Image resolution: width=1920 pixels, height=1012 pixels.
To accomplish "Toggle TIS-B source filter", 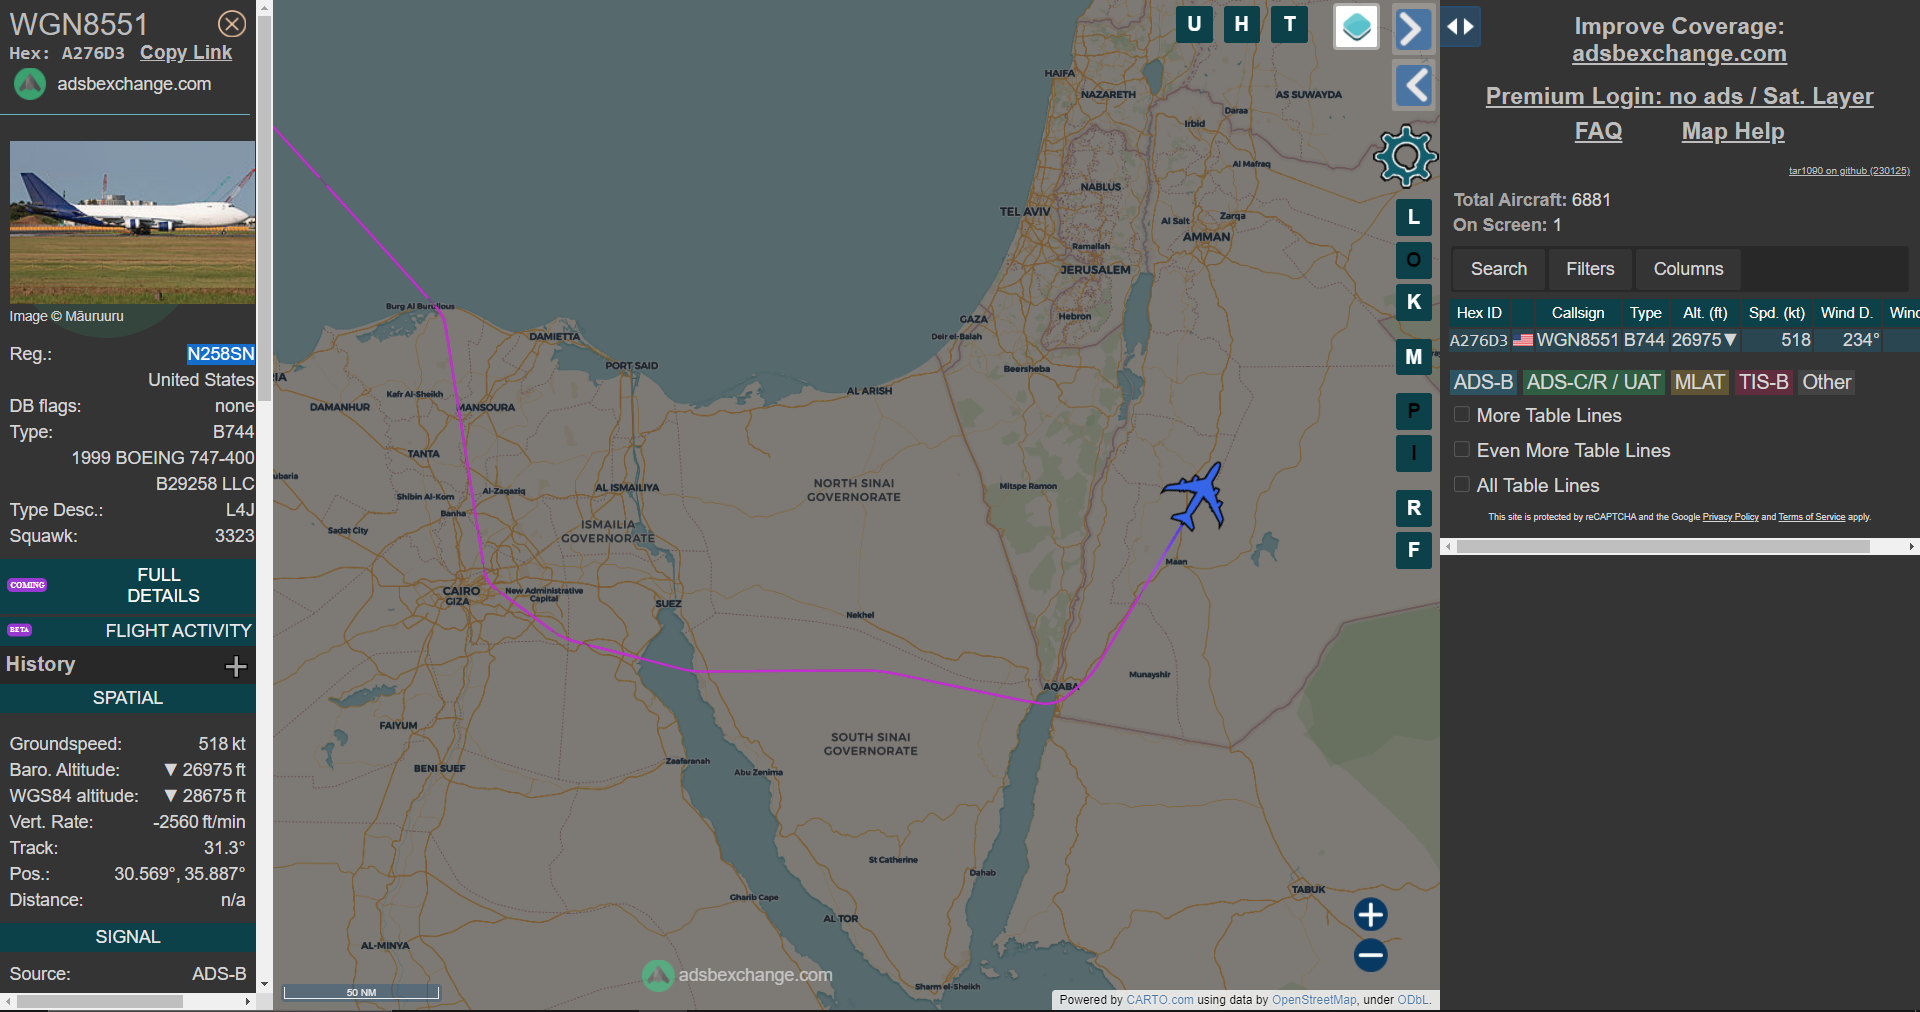I will point(1763,382).
